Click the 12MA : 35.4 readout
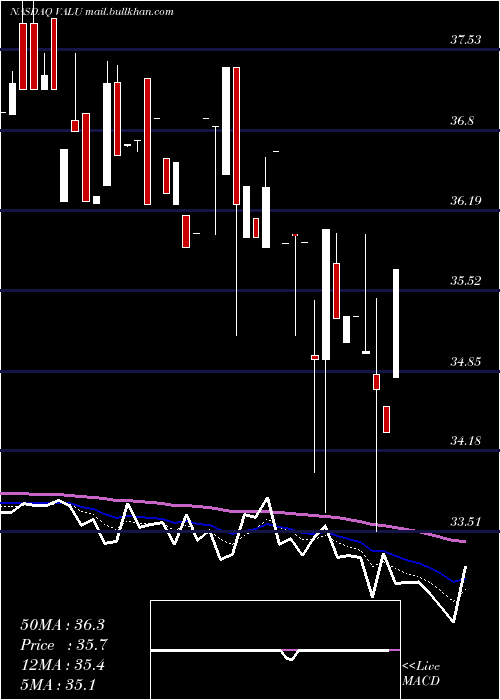 click(62, 665)
